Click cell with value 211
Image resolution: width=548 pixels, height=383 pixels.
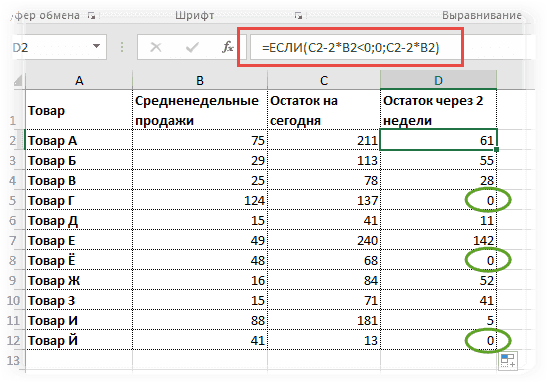point(324,140)
